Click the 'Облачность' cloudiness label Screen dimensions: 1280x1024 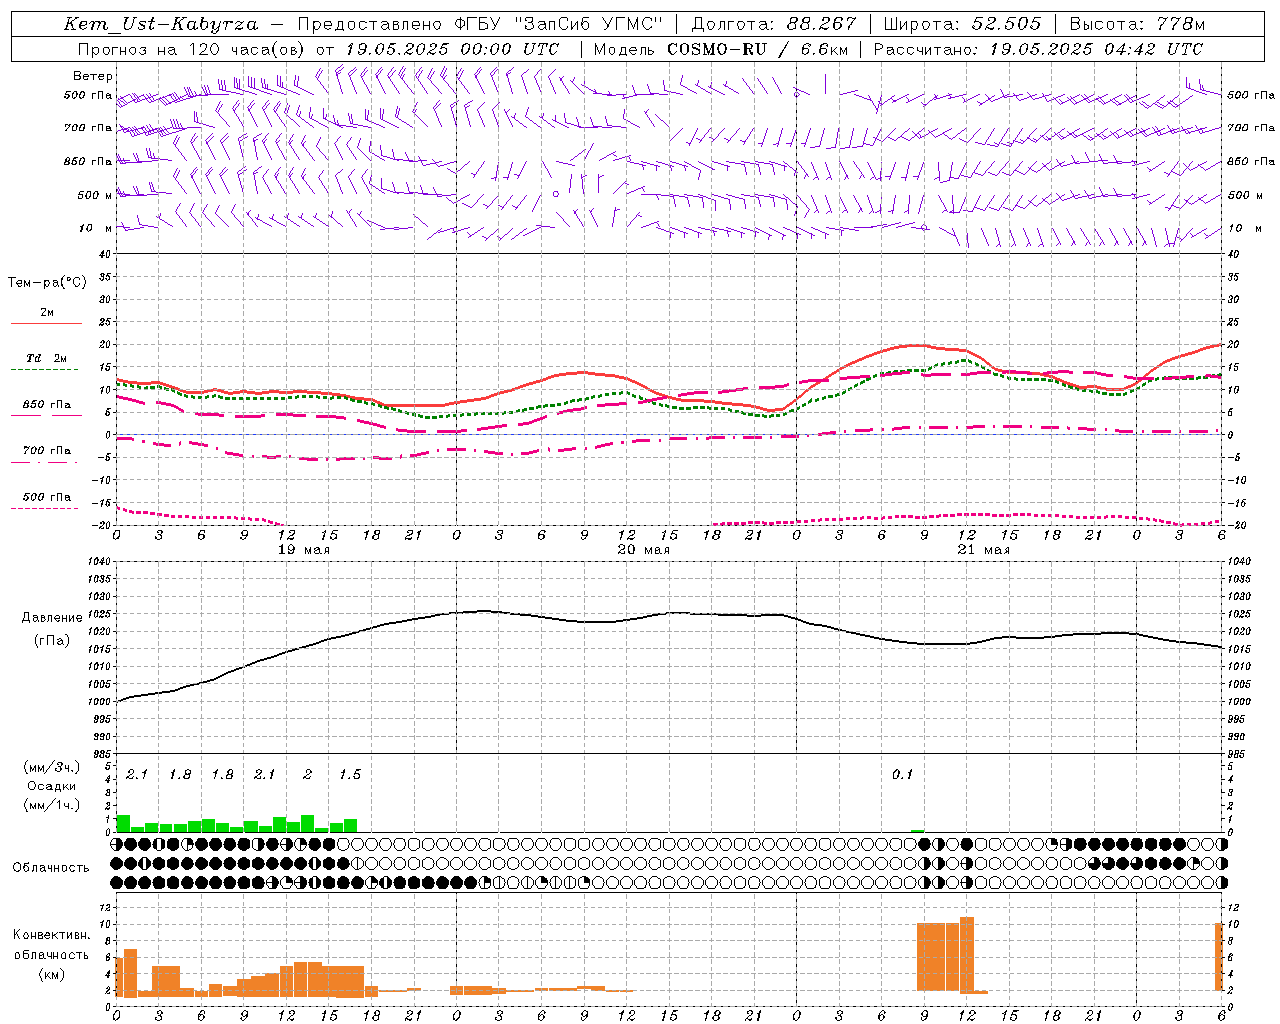click(x=51, y=868)
